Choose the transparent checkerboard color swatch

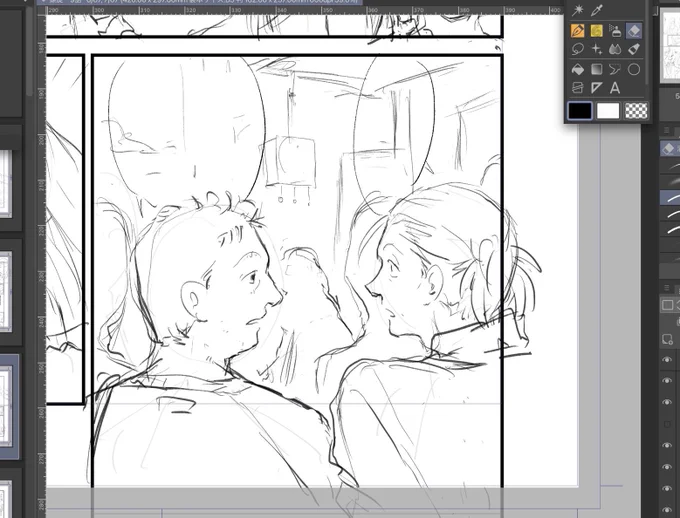click(x=636, y=111)
